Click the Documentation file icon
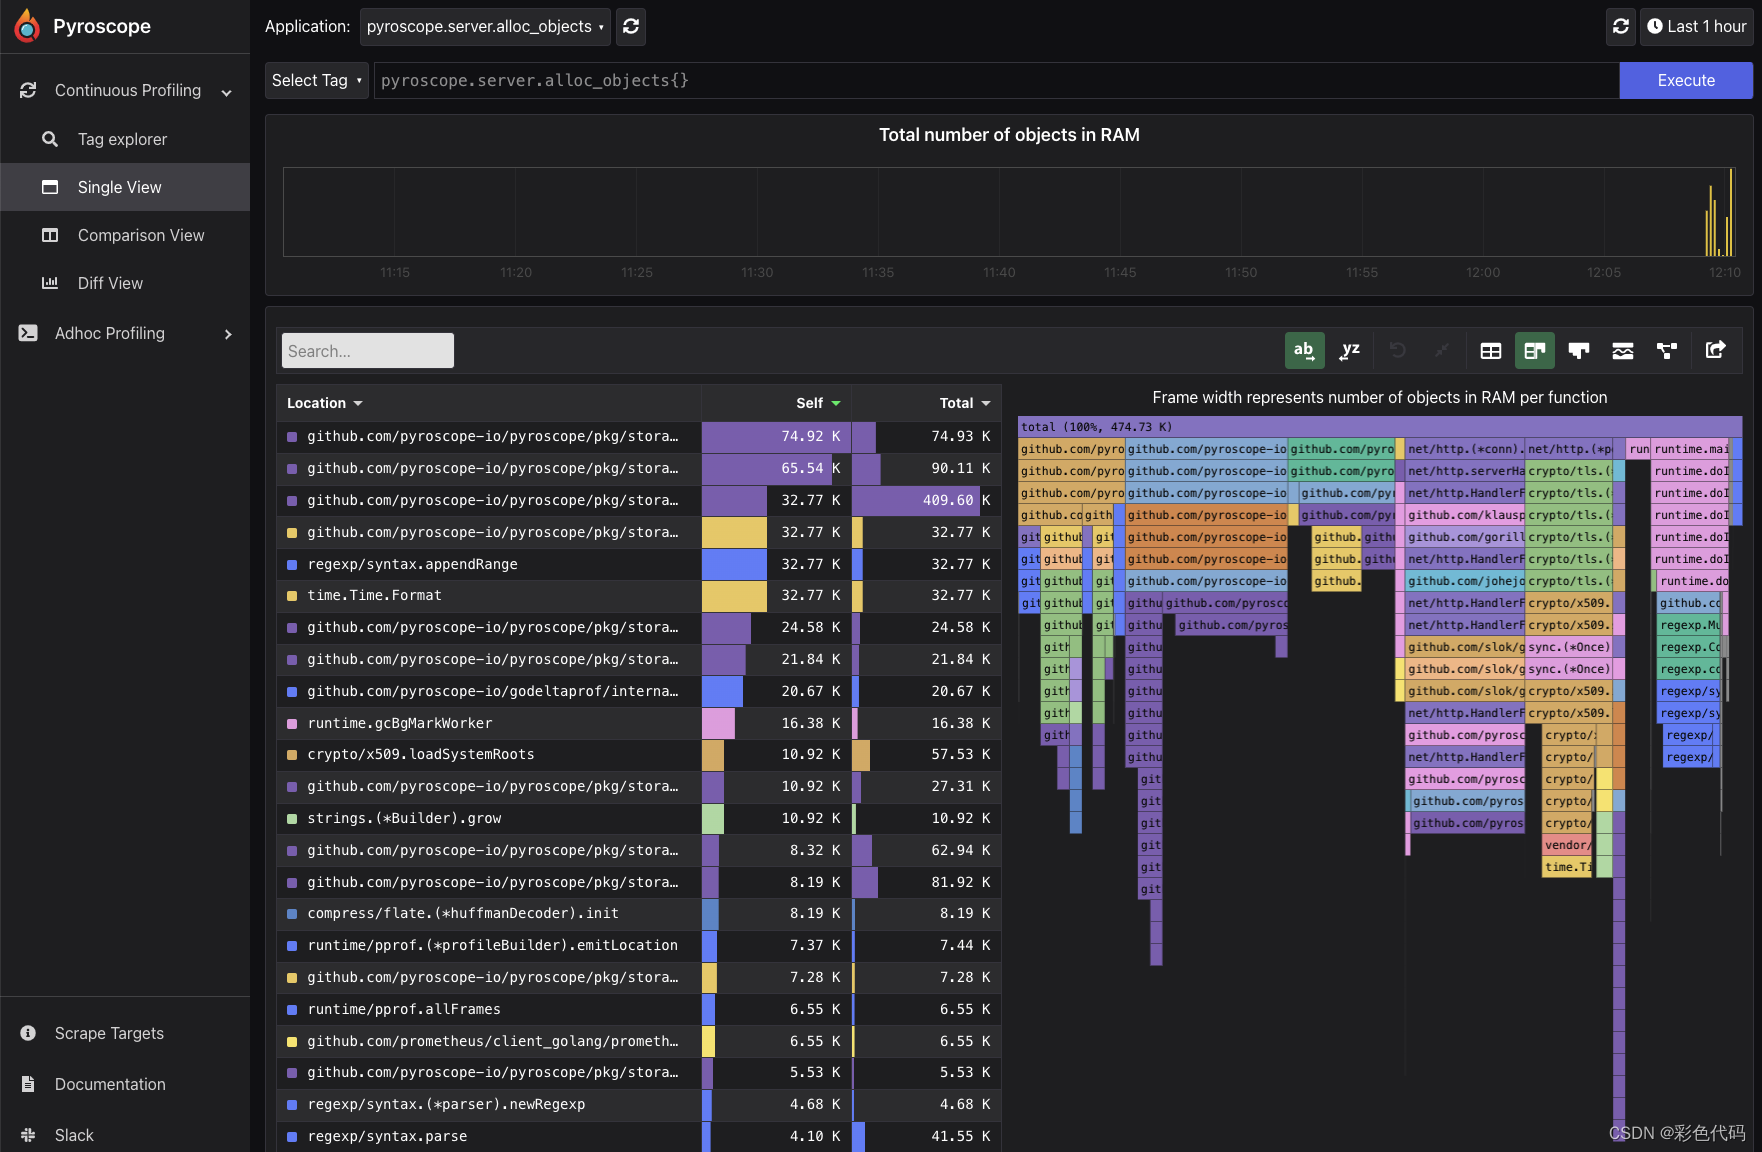Image resolution: width=1762 pixels, height=1152 pixels. coord(28,1084)
